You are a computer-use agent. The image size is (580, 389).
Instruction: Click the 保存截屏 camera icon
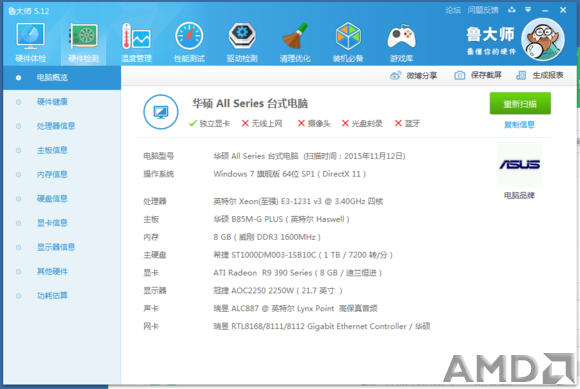(x=459, y=75)
